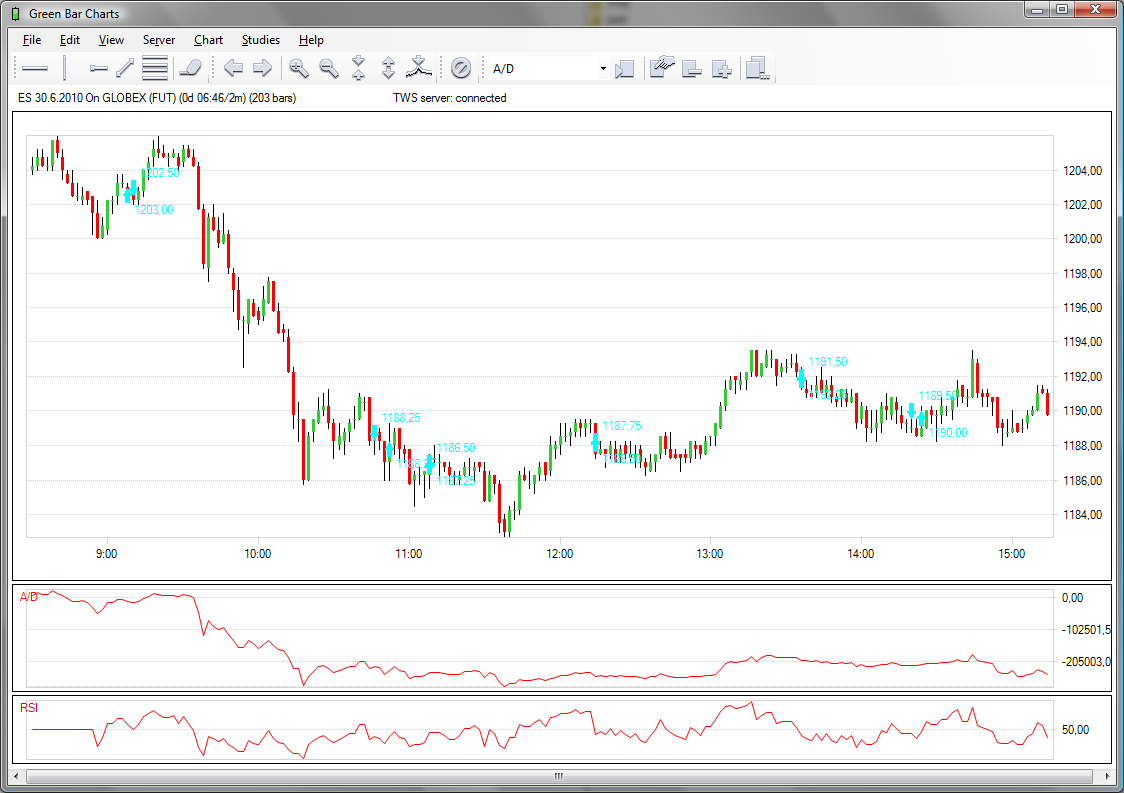Click the circular slash toolbar icon
The width and height of the screenshot is (1124, 793).
461,68
